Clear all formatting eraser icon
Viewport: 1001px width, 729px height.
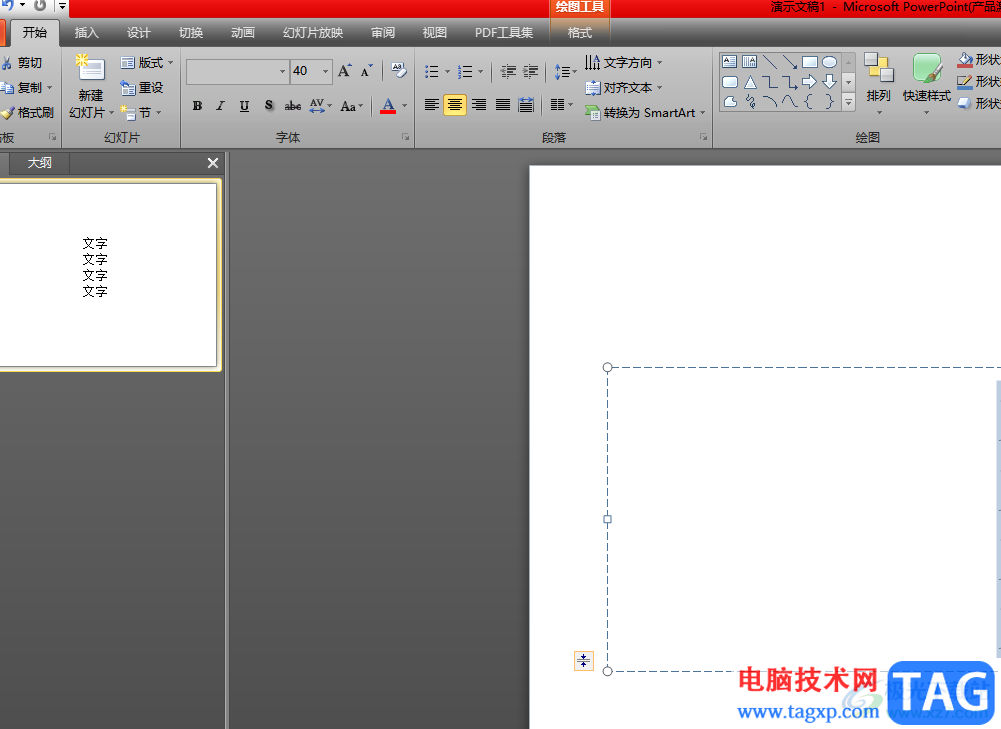tap(399, 70)
